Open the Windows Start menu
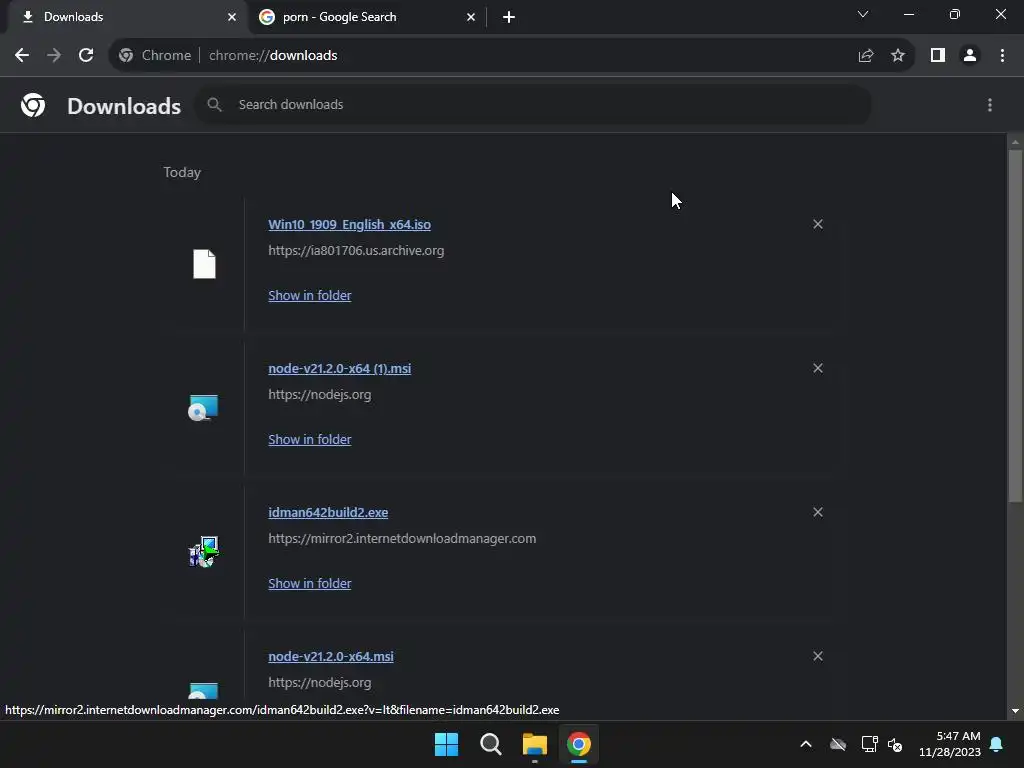 coord(447,744)
